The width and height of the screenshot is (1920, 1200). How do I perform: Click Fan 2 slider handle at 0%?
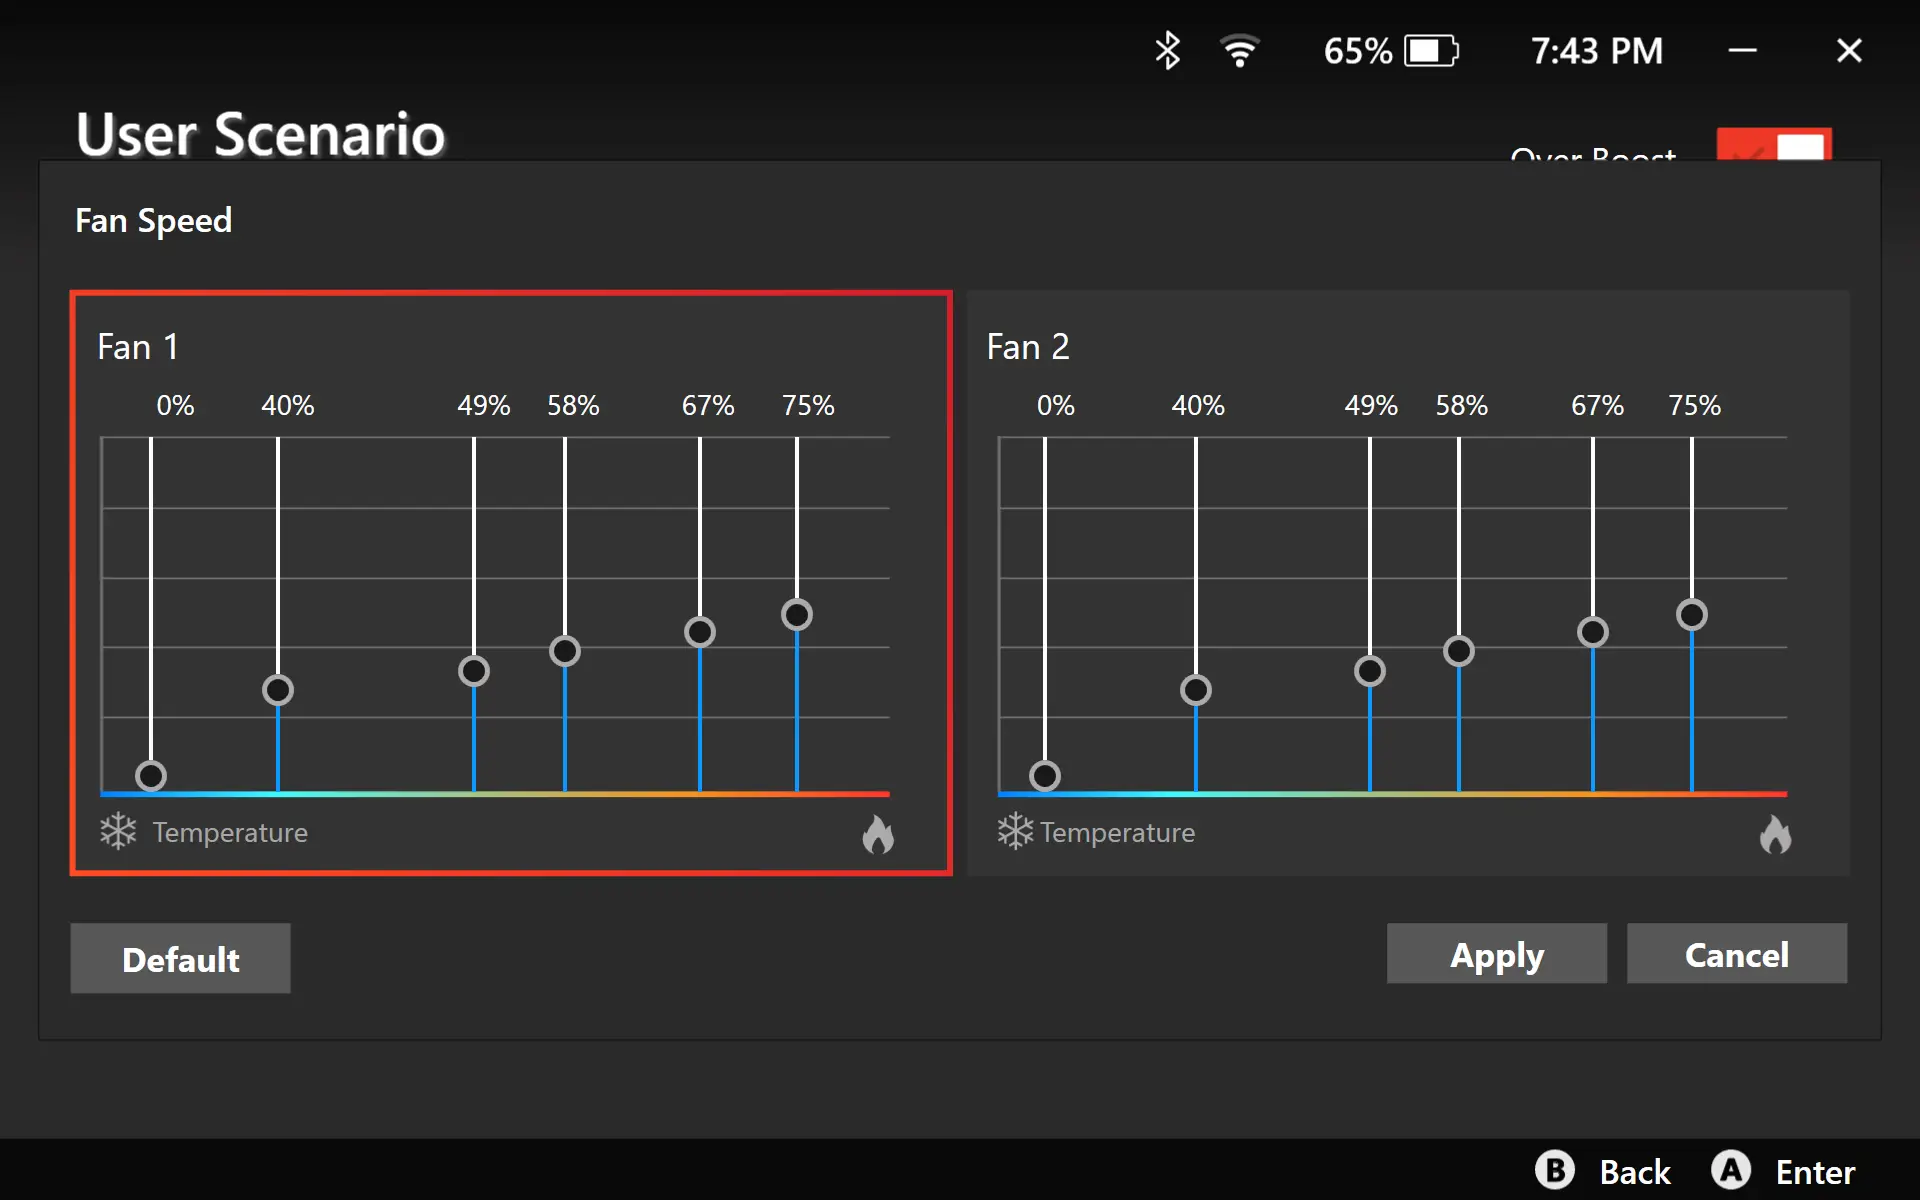(x=1045, y=776)
